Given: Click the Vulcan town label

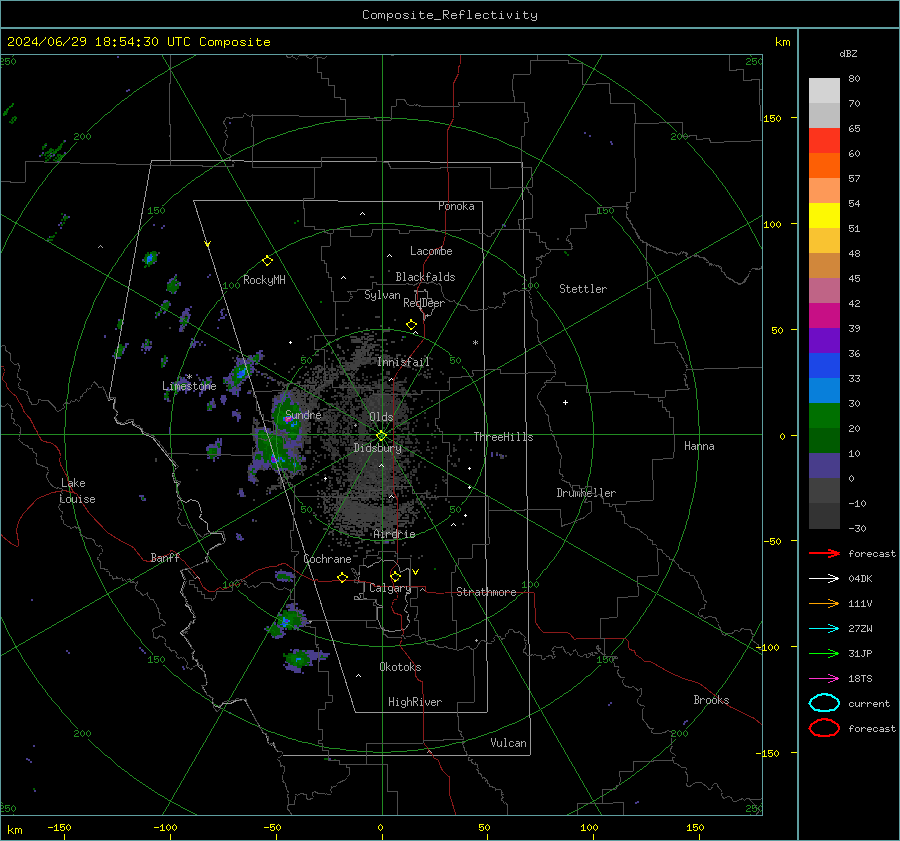Looking at the screenshot, I should tap(508, 743).
